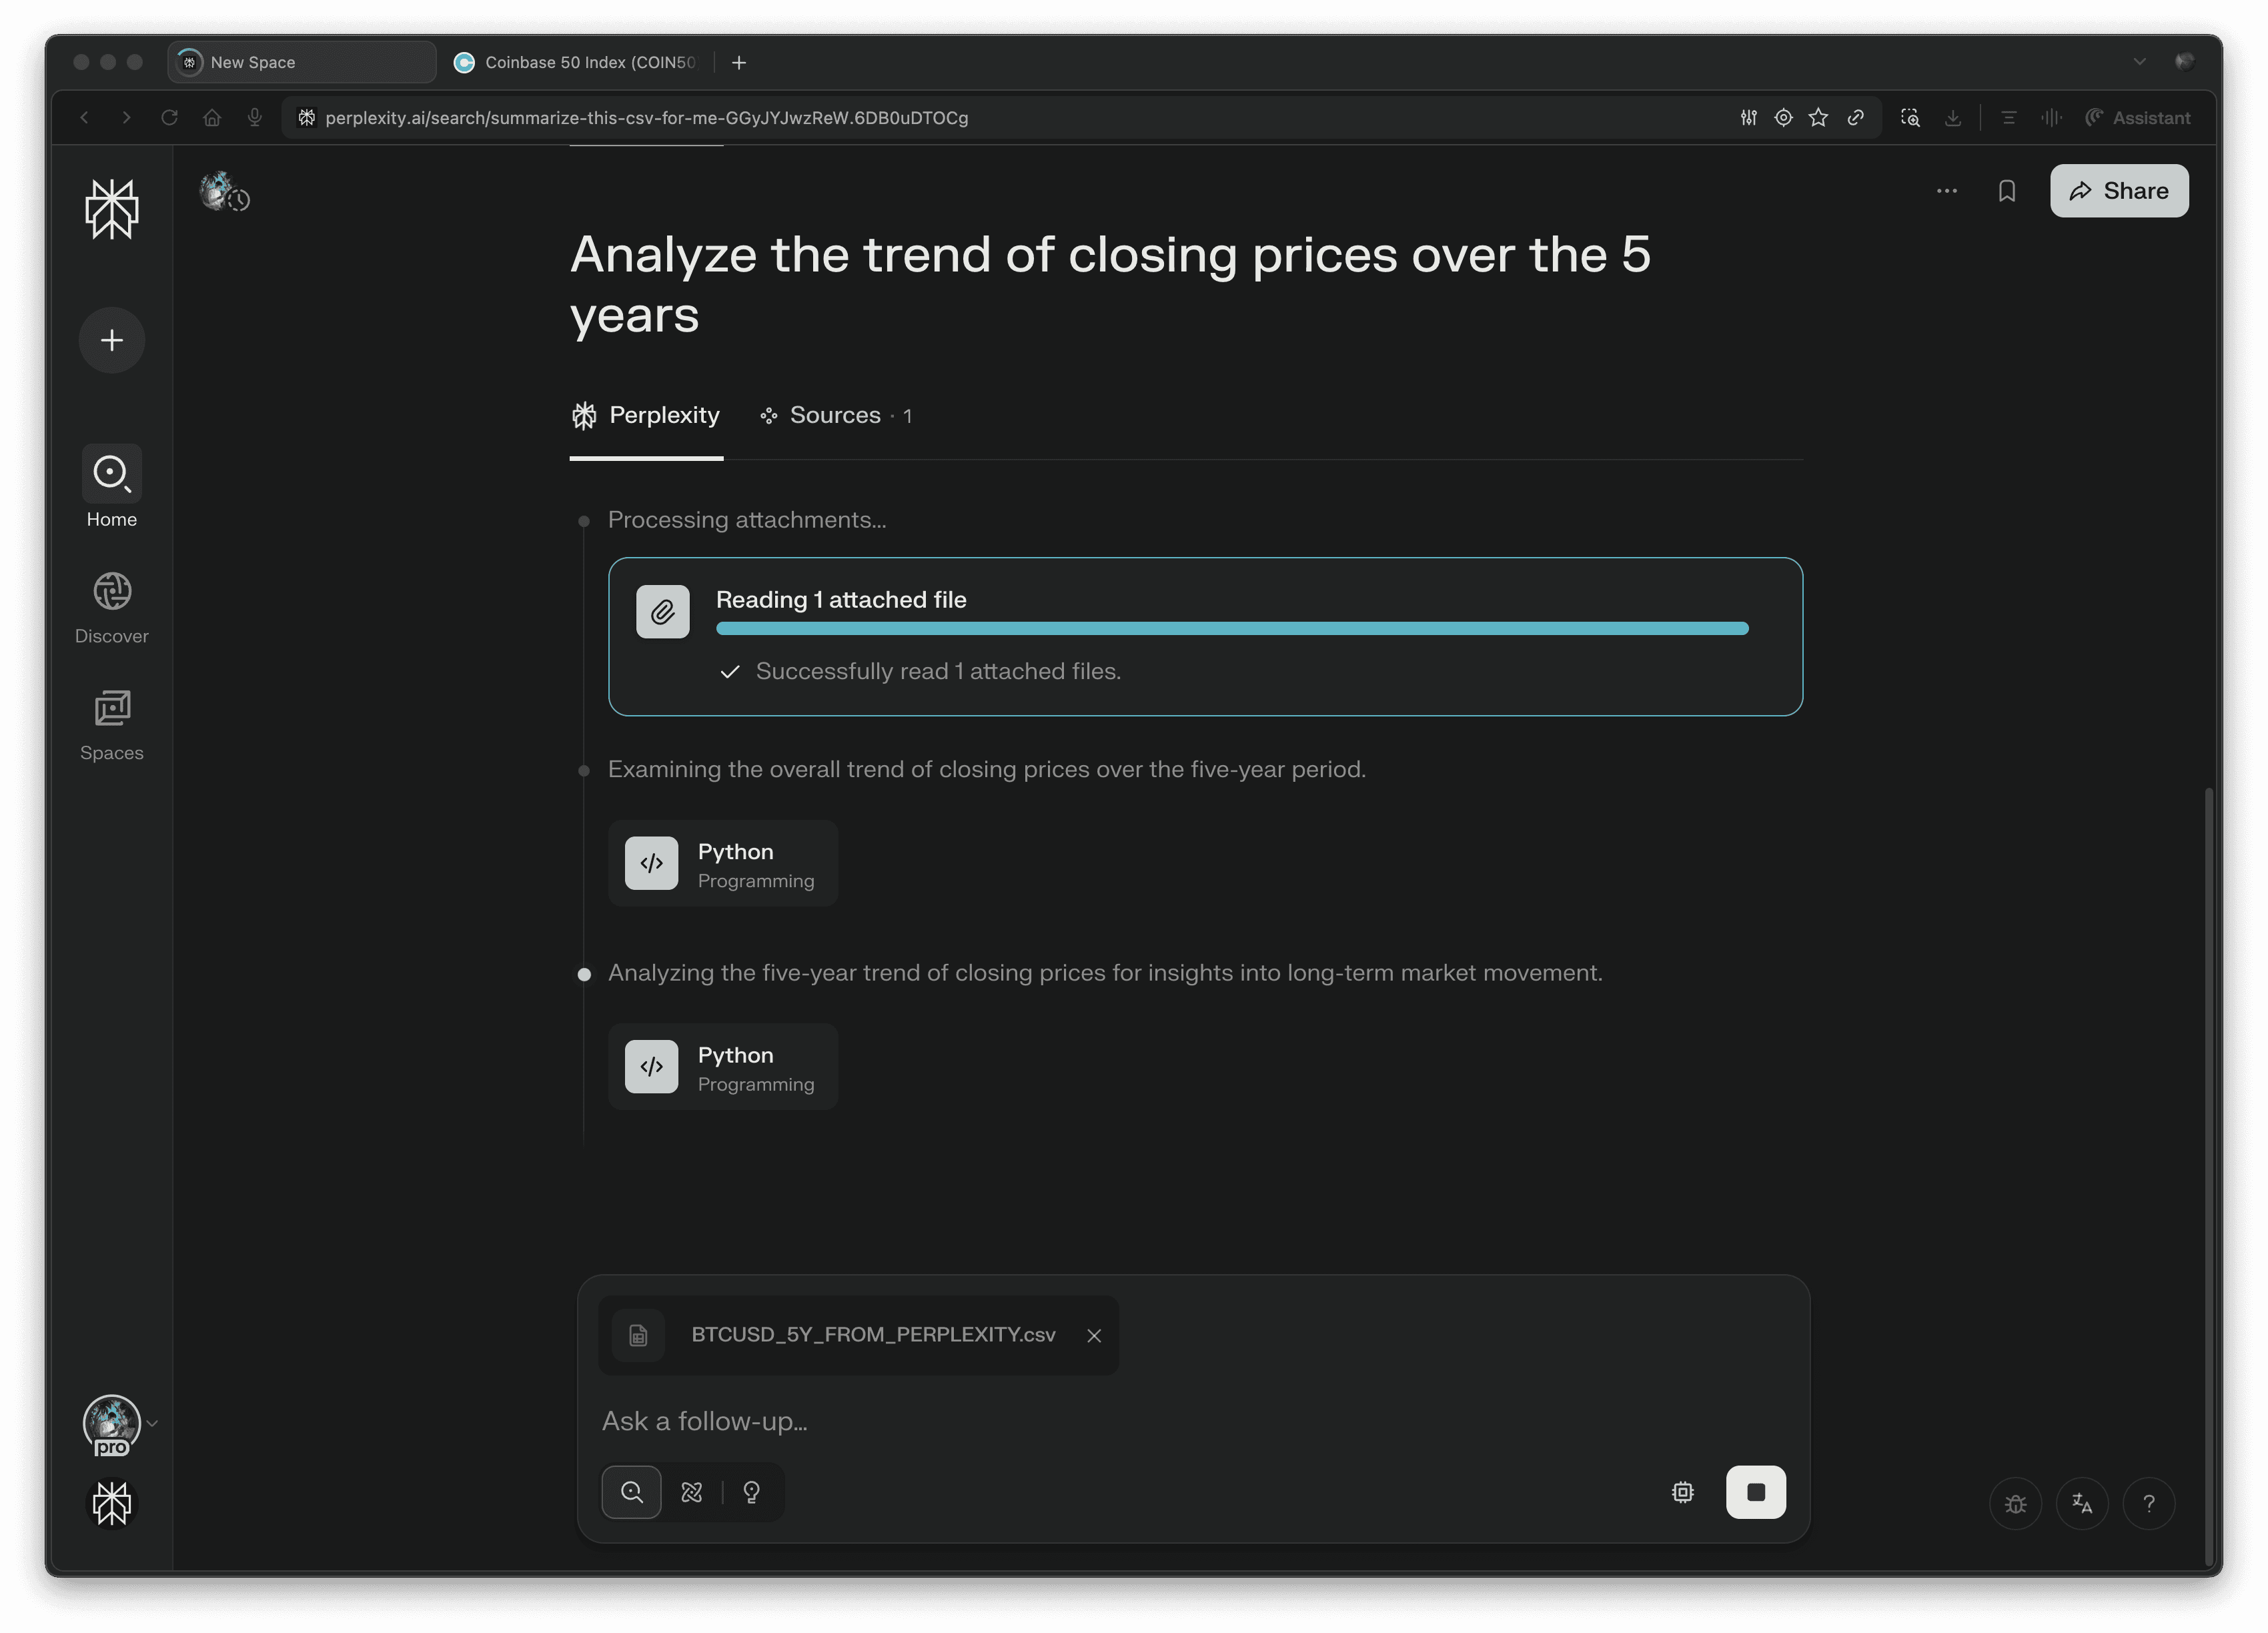Toggle the bug report icon

pyautogui.click(x=2016, y=1503)
